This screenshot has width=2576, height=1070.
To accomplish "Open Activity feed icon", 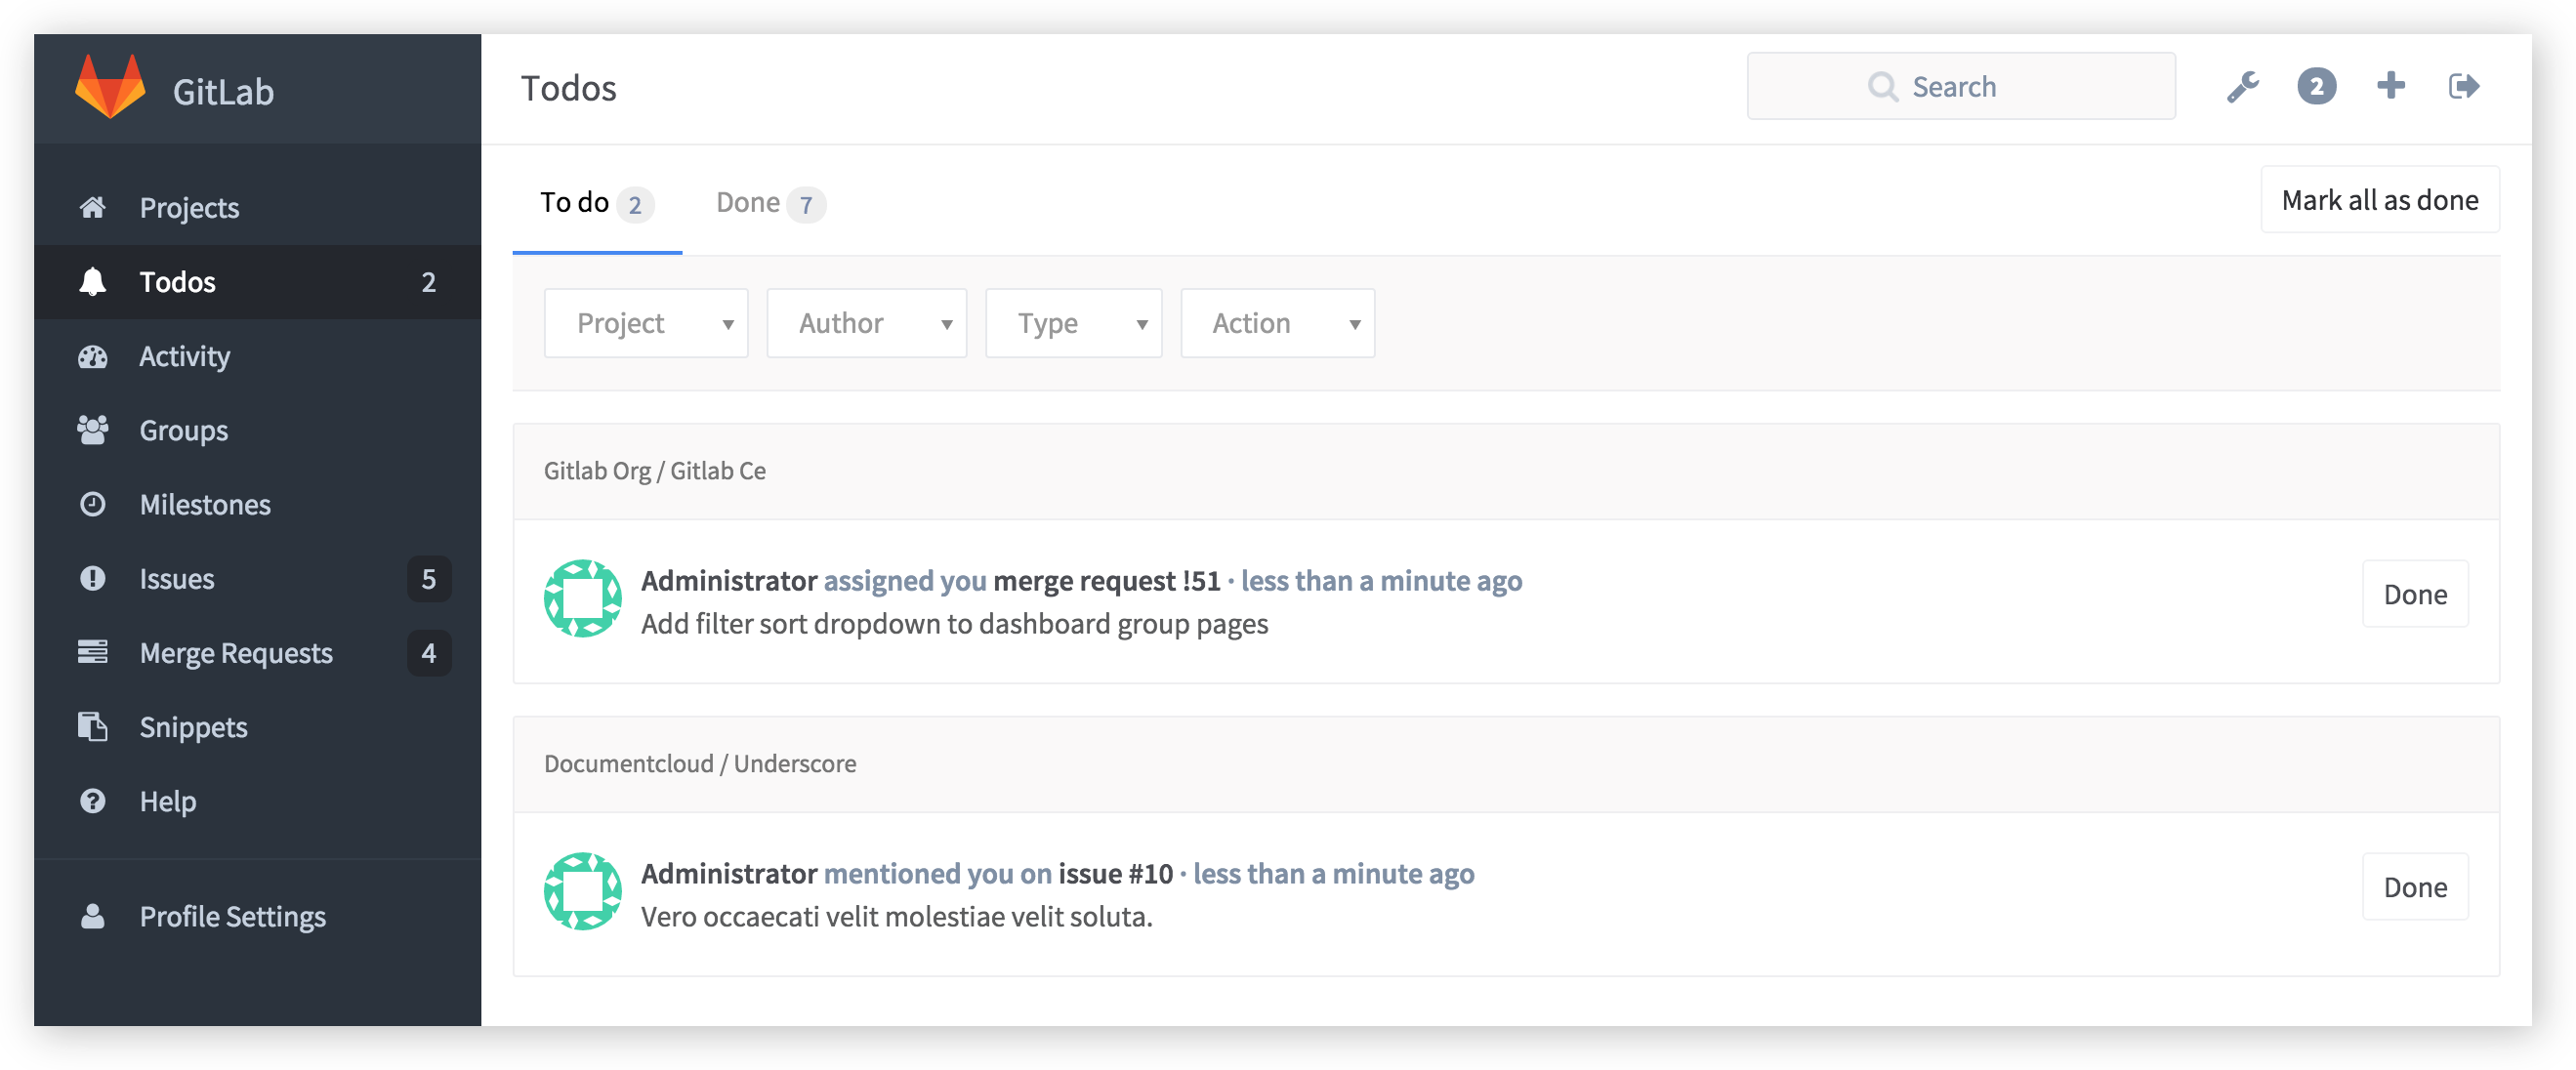I will pos(94,355).
